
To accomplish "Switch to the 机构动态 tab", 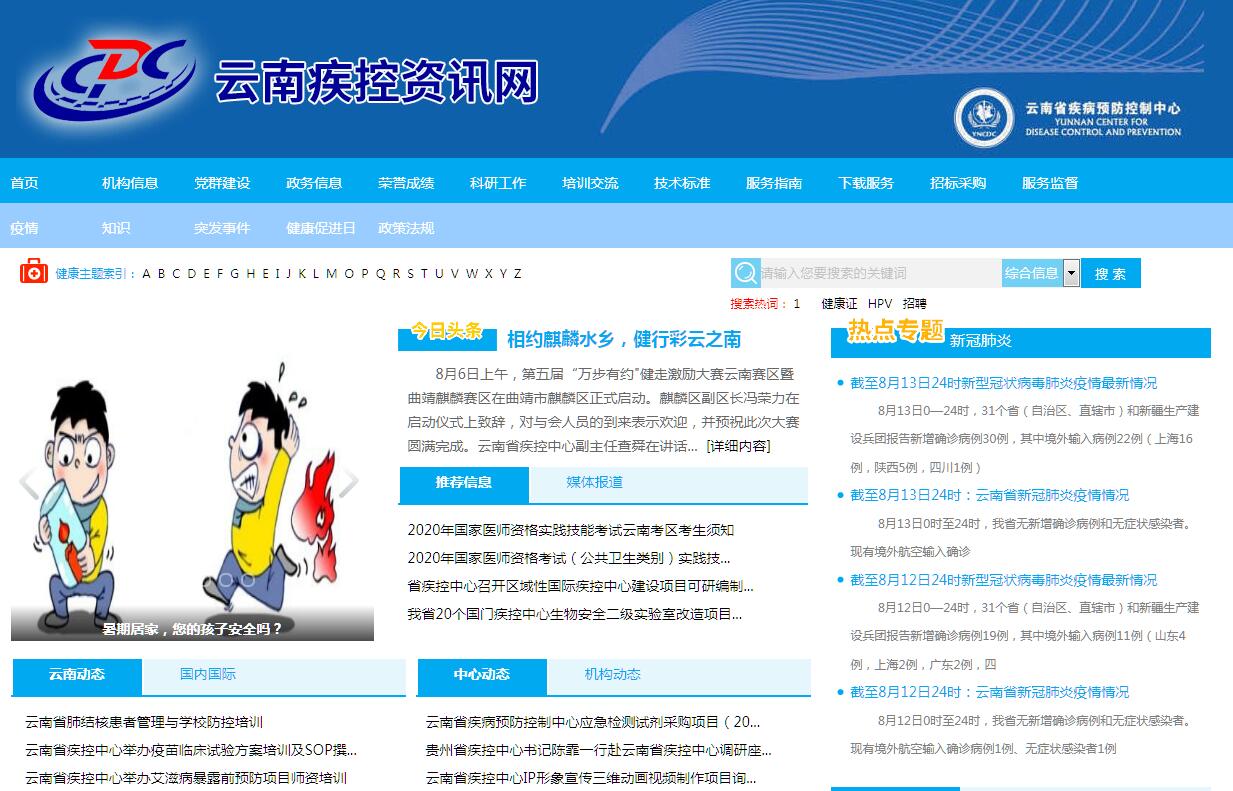I will click(613, 675).
